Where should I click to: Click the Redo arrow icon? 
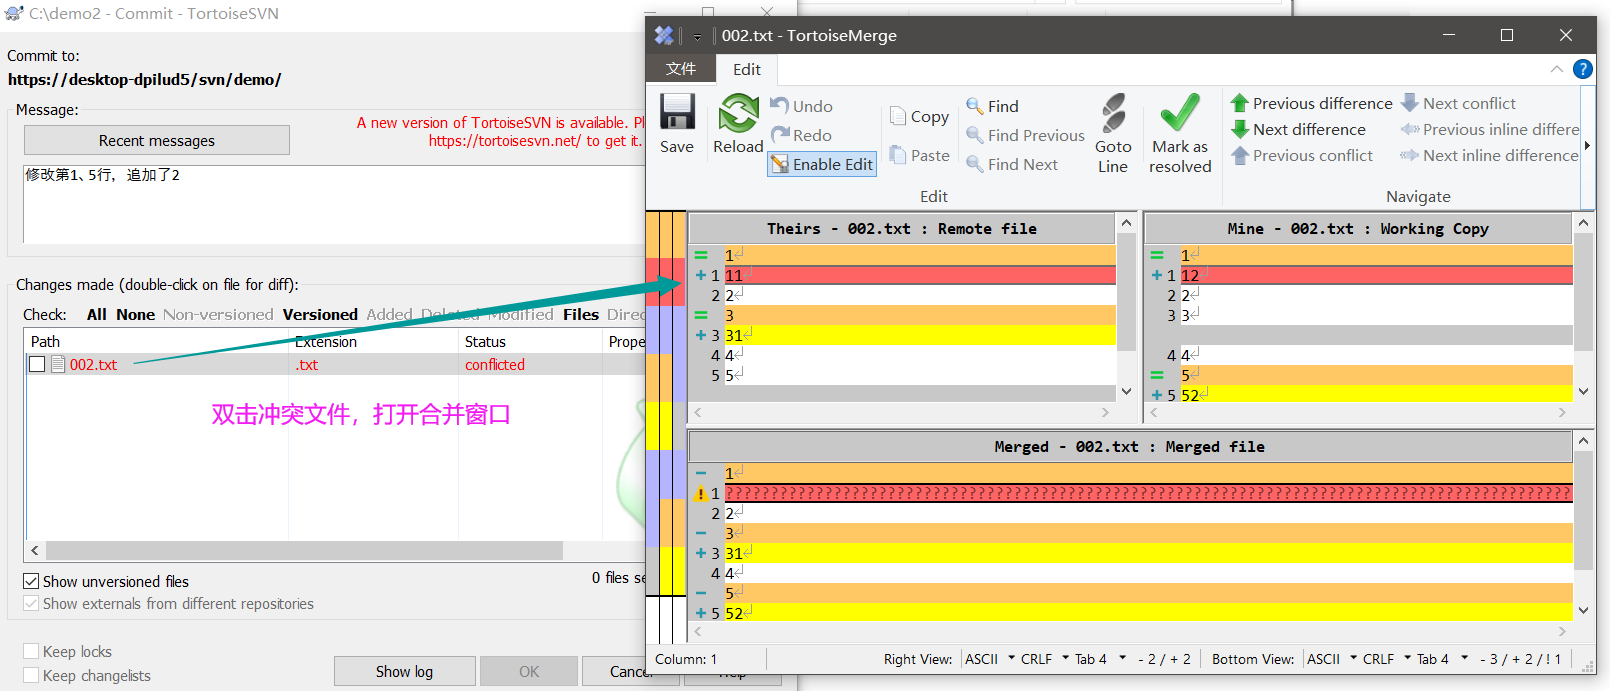click(780, 134)
